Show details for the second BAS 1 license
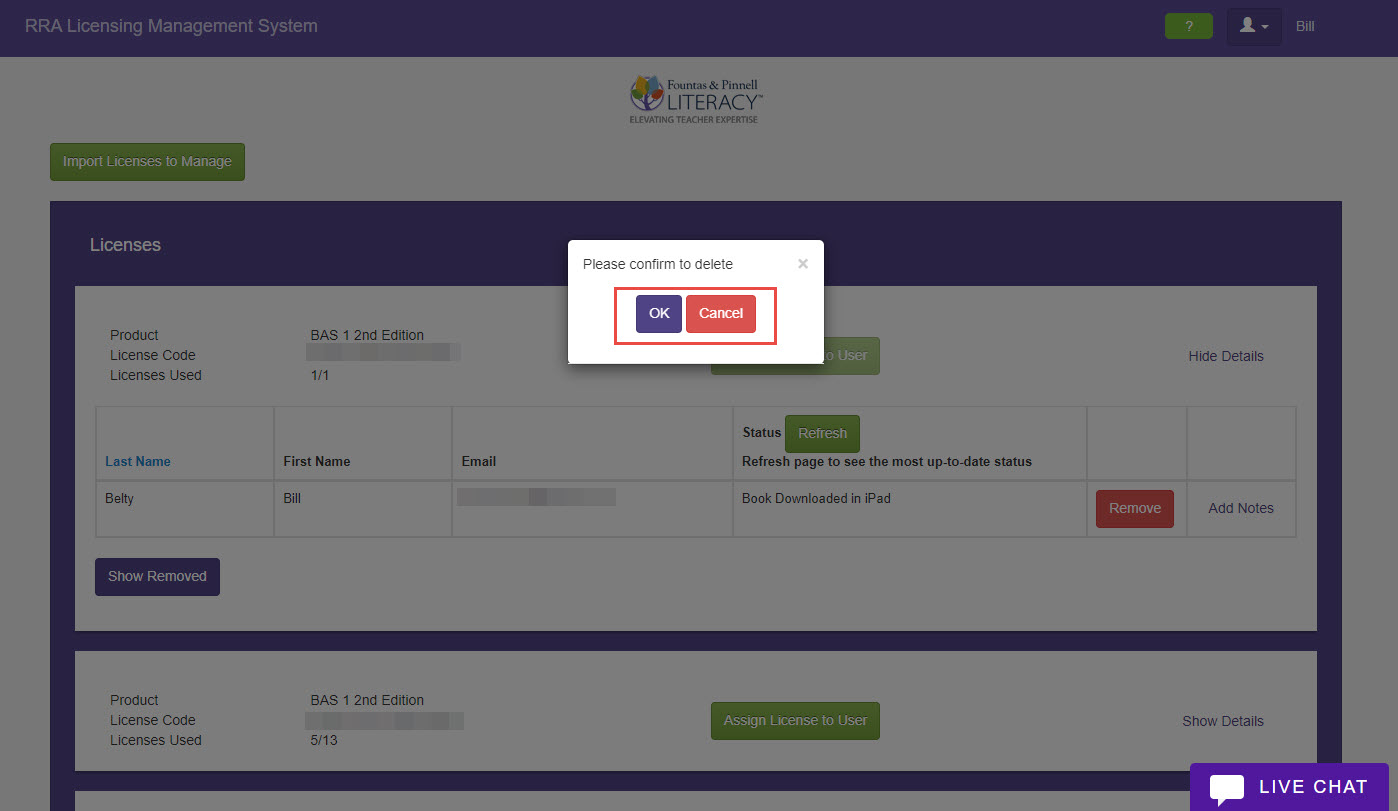Viewport: 1398px width, 811px height. tap(1223, 720)
